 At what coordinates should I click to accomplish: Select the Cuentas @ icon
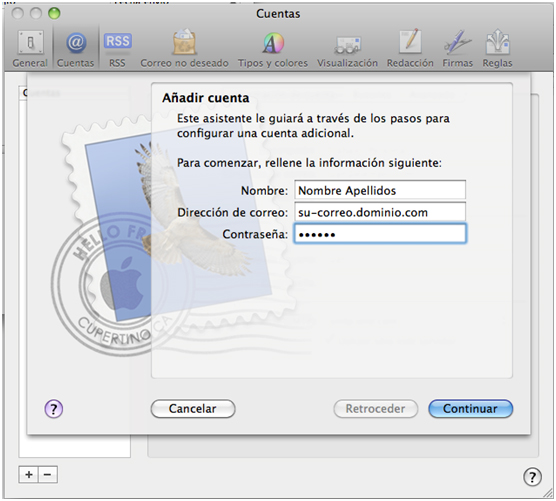[76, 49]
